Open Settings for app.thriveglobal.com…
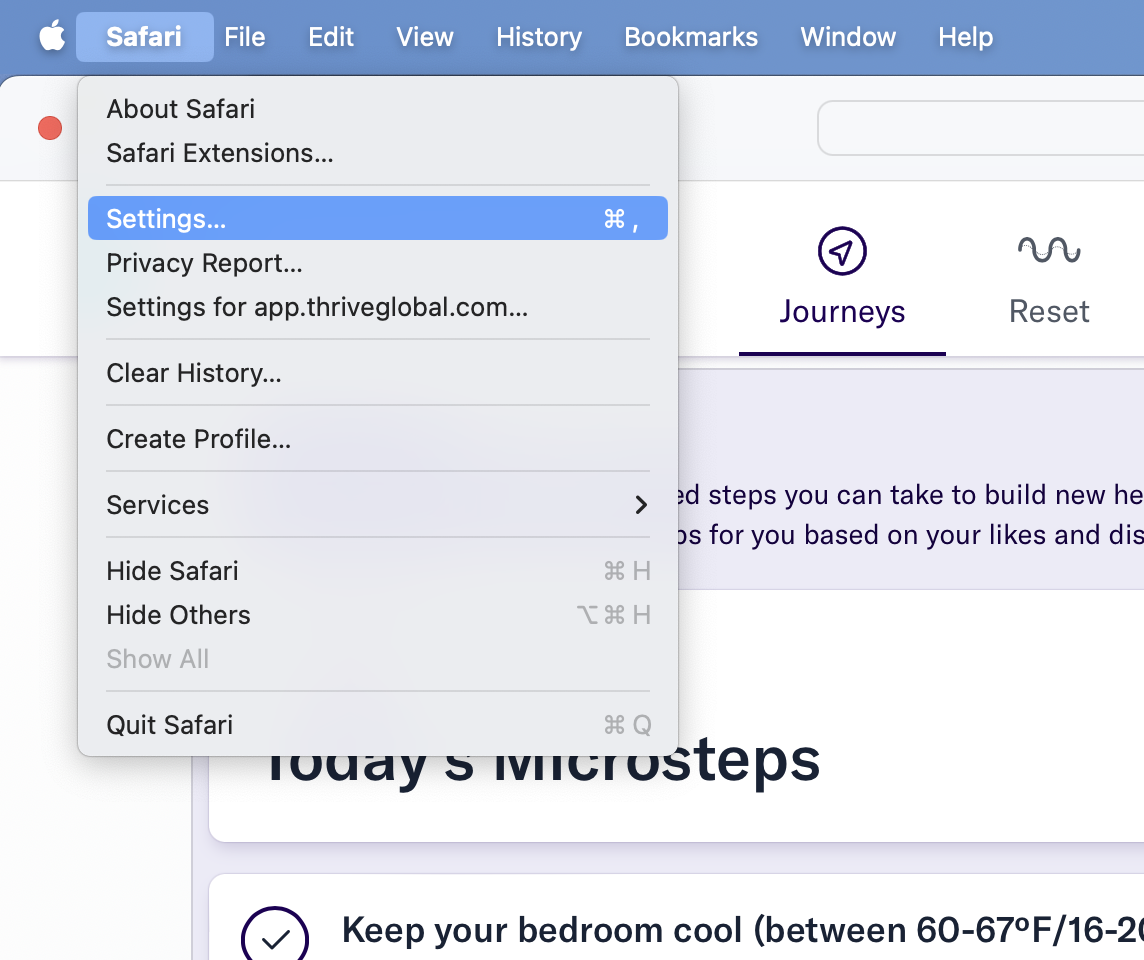 378,307
